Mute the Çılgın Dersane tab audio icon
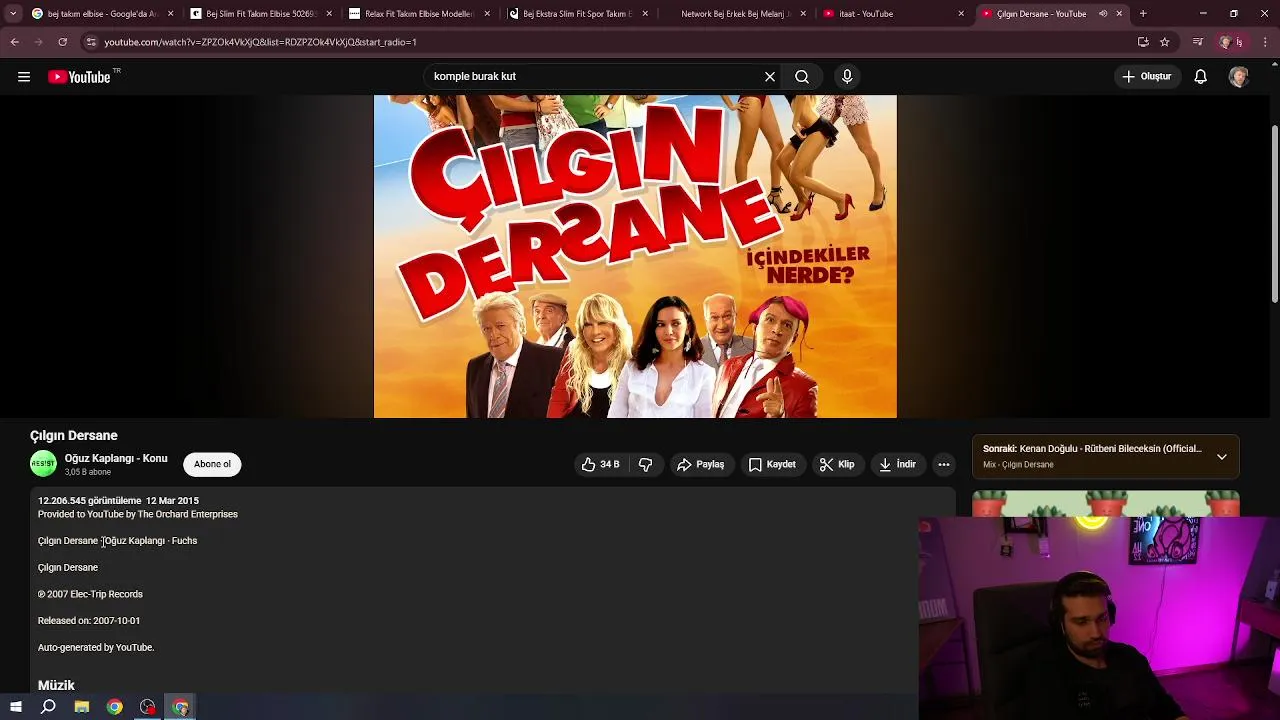The width and height of the screenshot is (1280, 720). tap(1103, 14)
